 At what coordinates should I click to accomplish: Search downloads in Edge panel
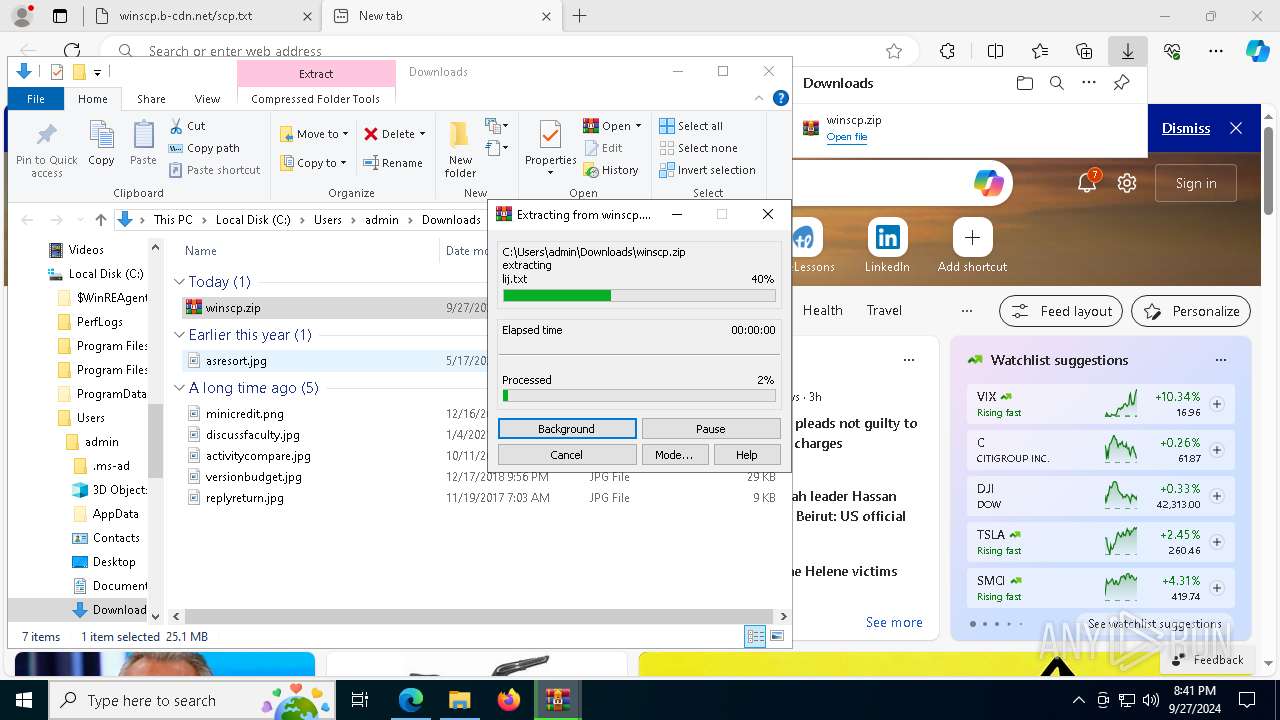[1056, 83]
